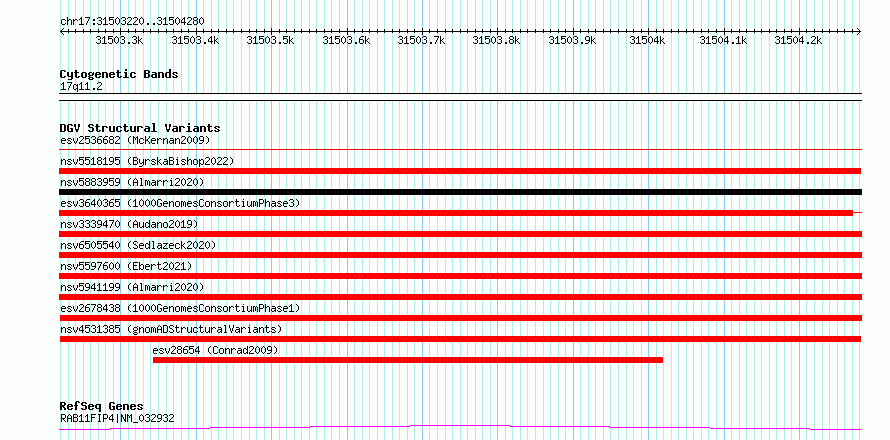
Task: Select the red bar under nsv5941199
Action: click(460, 297)
